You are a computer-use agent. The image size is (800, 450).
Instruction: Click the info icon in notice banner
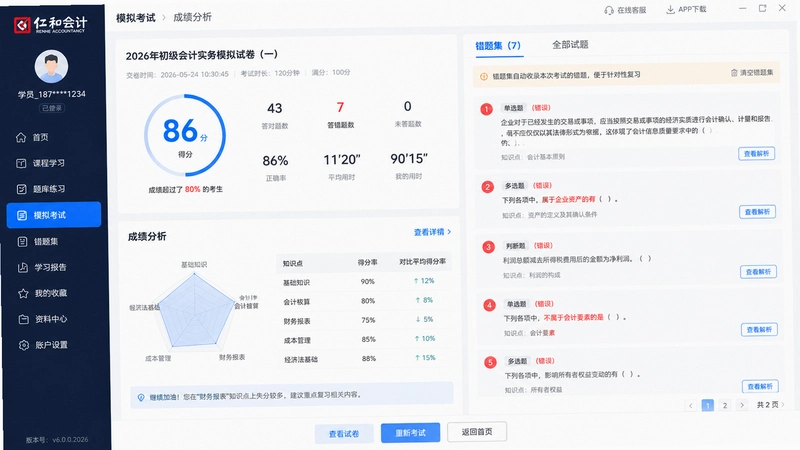pyautogui.click(x=484, y=77)
